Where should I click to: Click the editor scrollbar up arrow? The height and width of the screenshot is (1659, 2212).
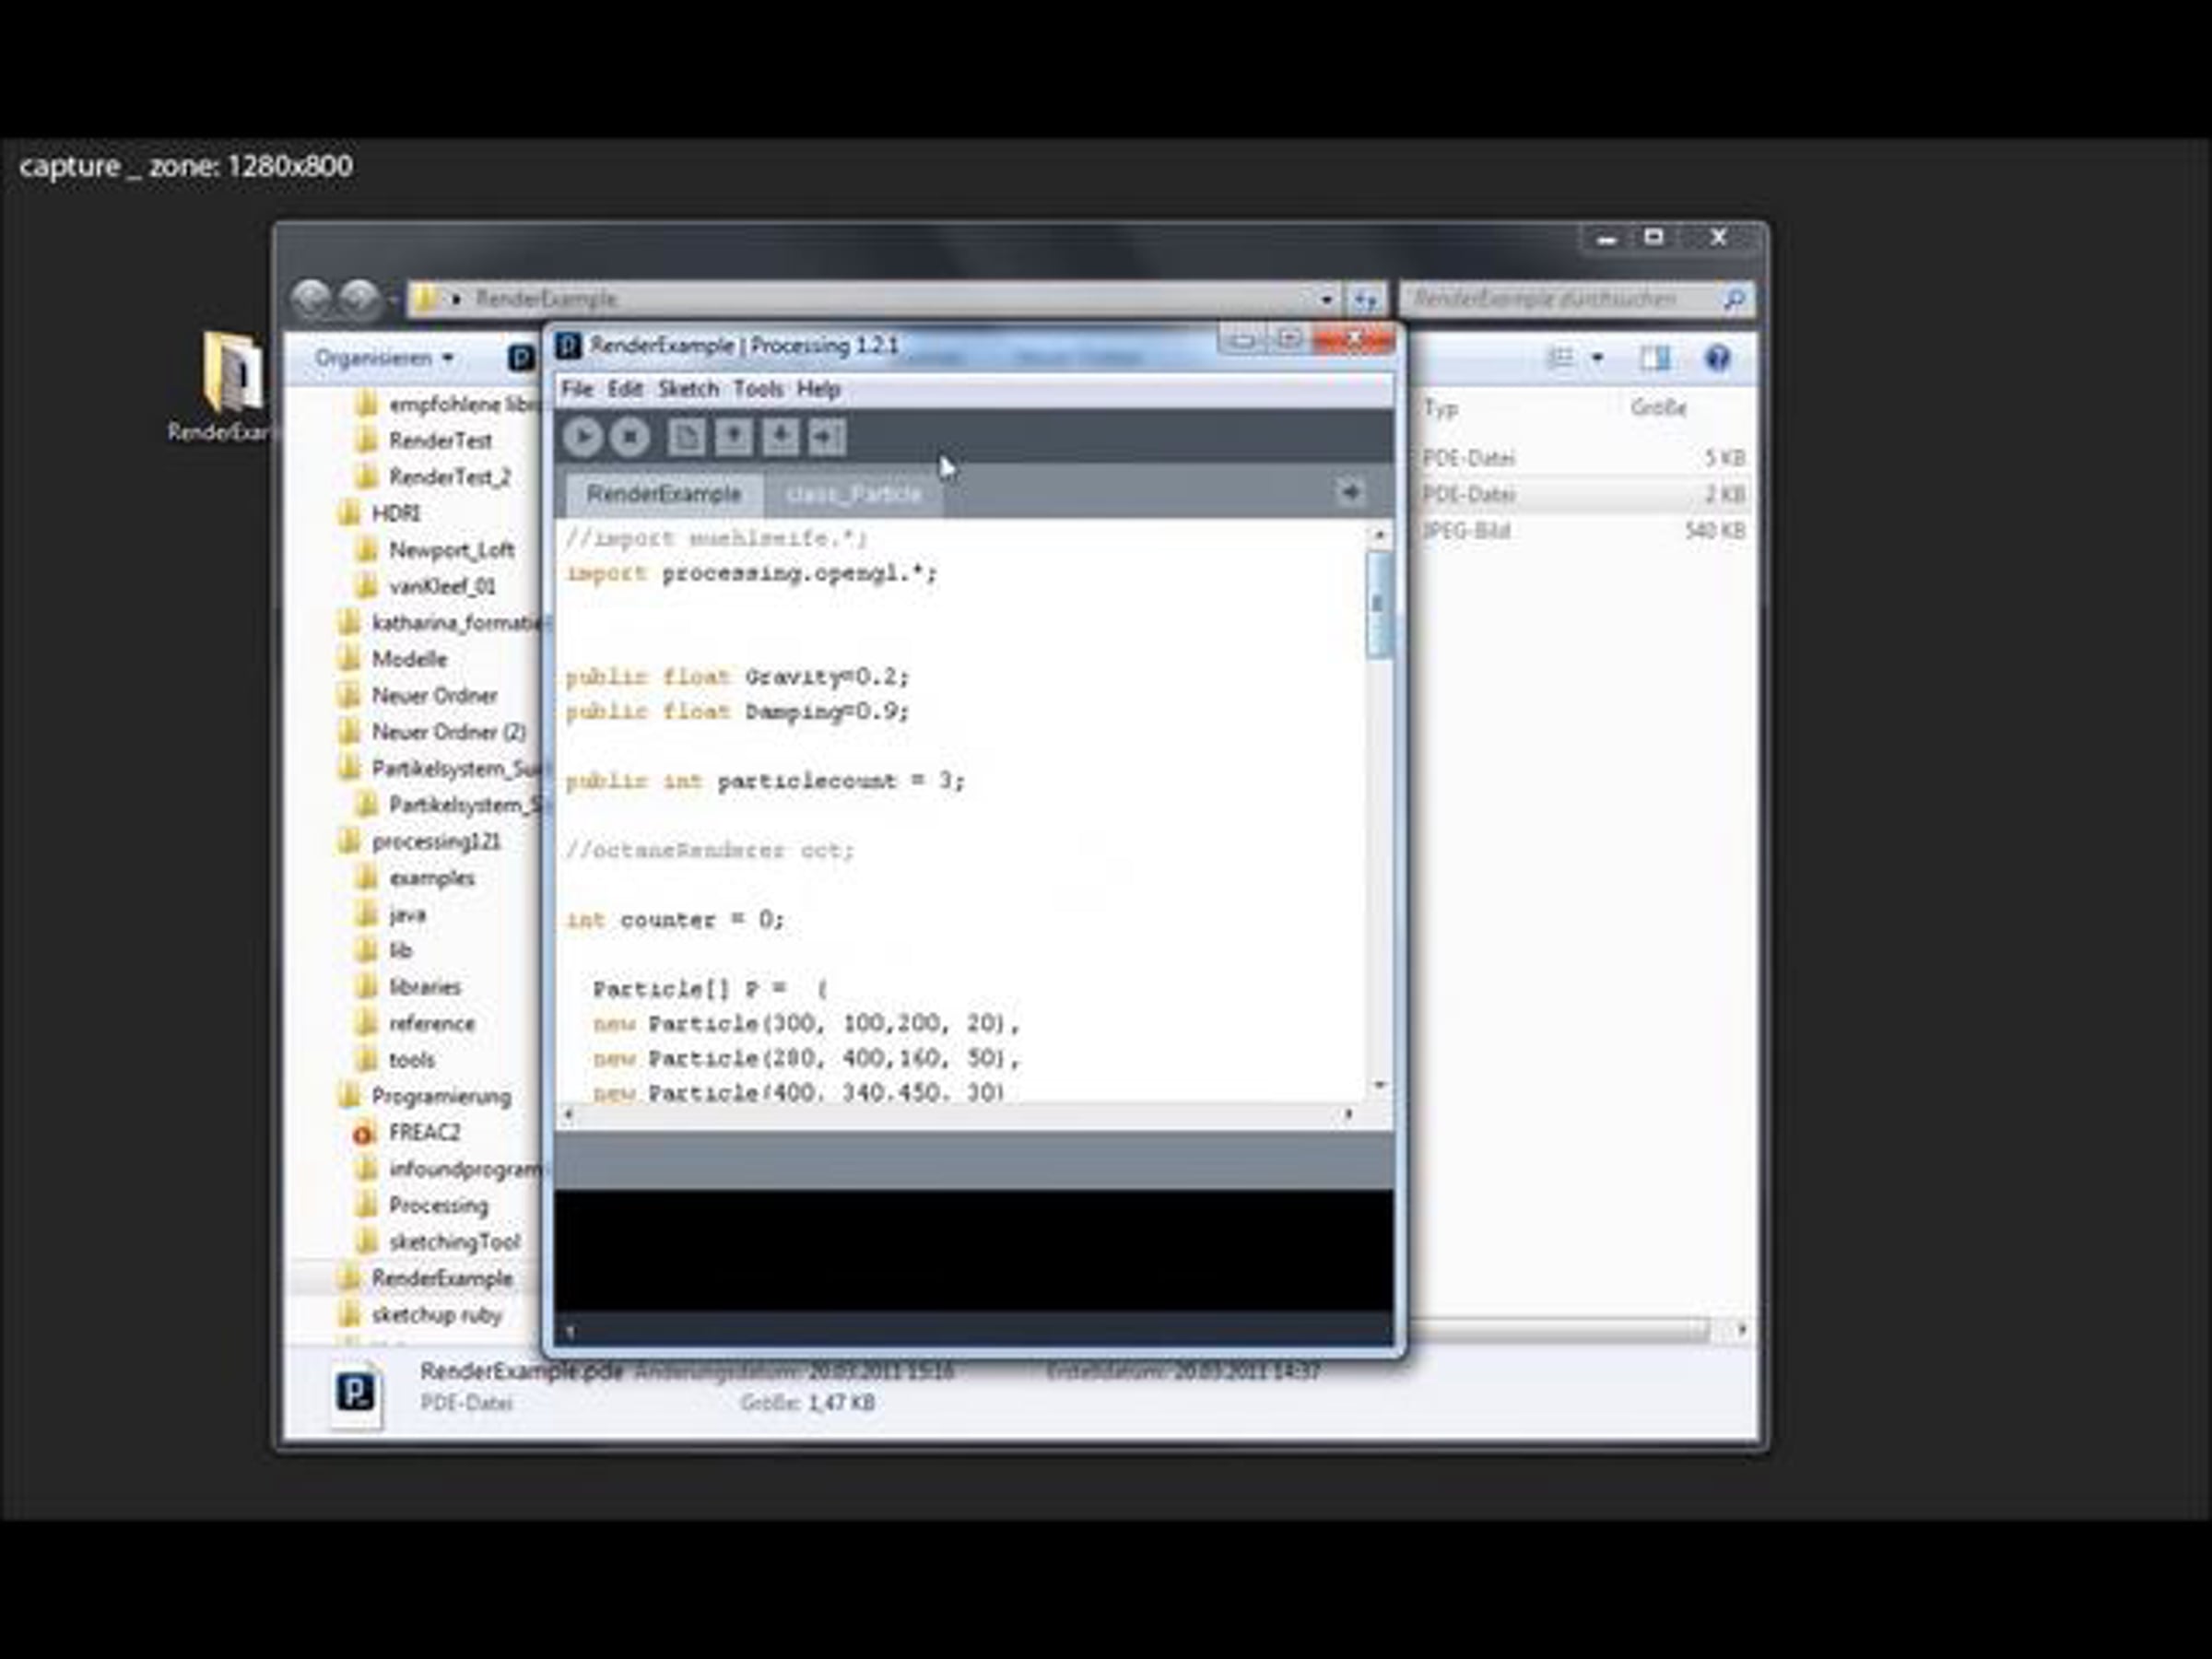tap(1379, 535)
